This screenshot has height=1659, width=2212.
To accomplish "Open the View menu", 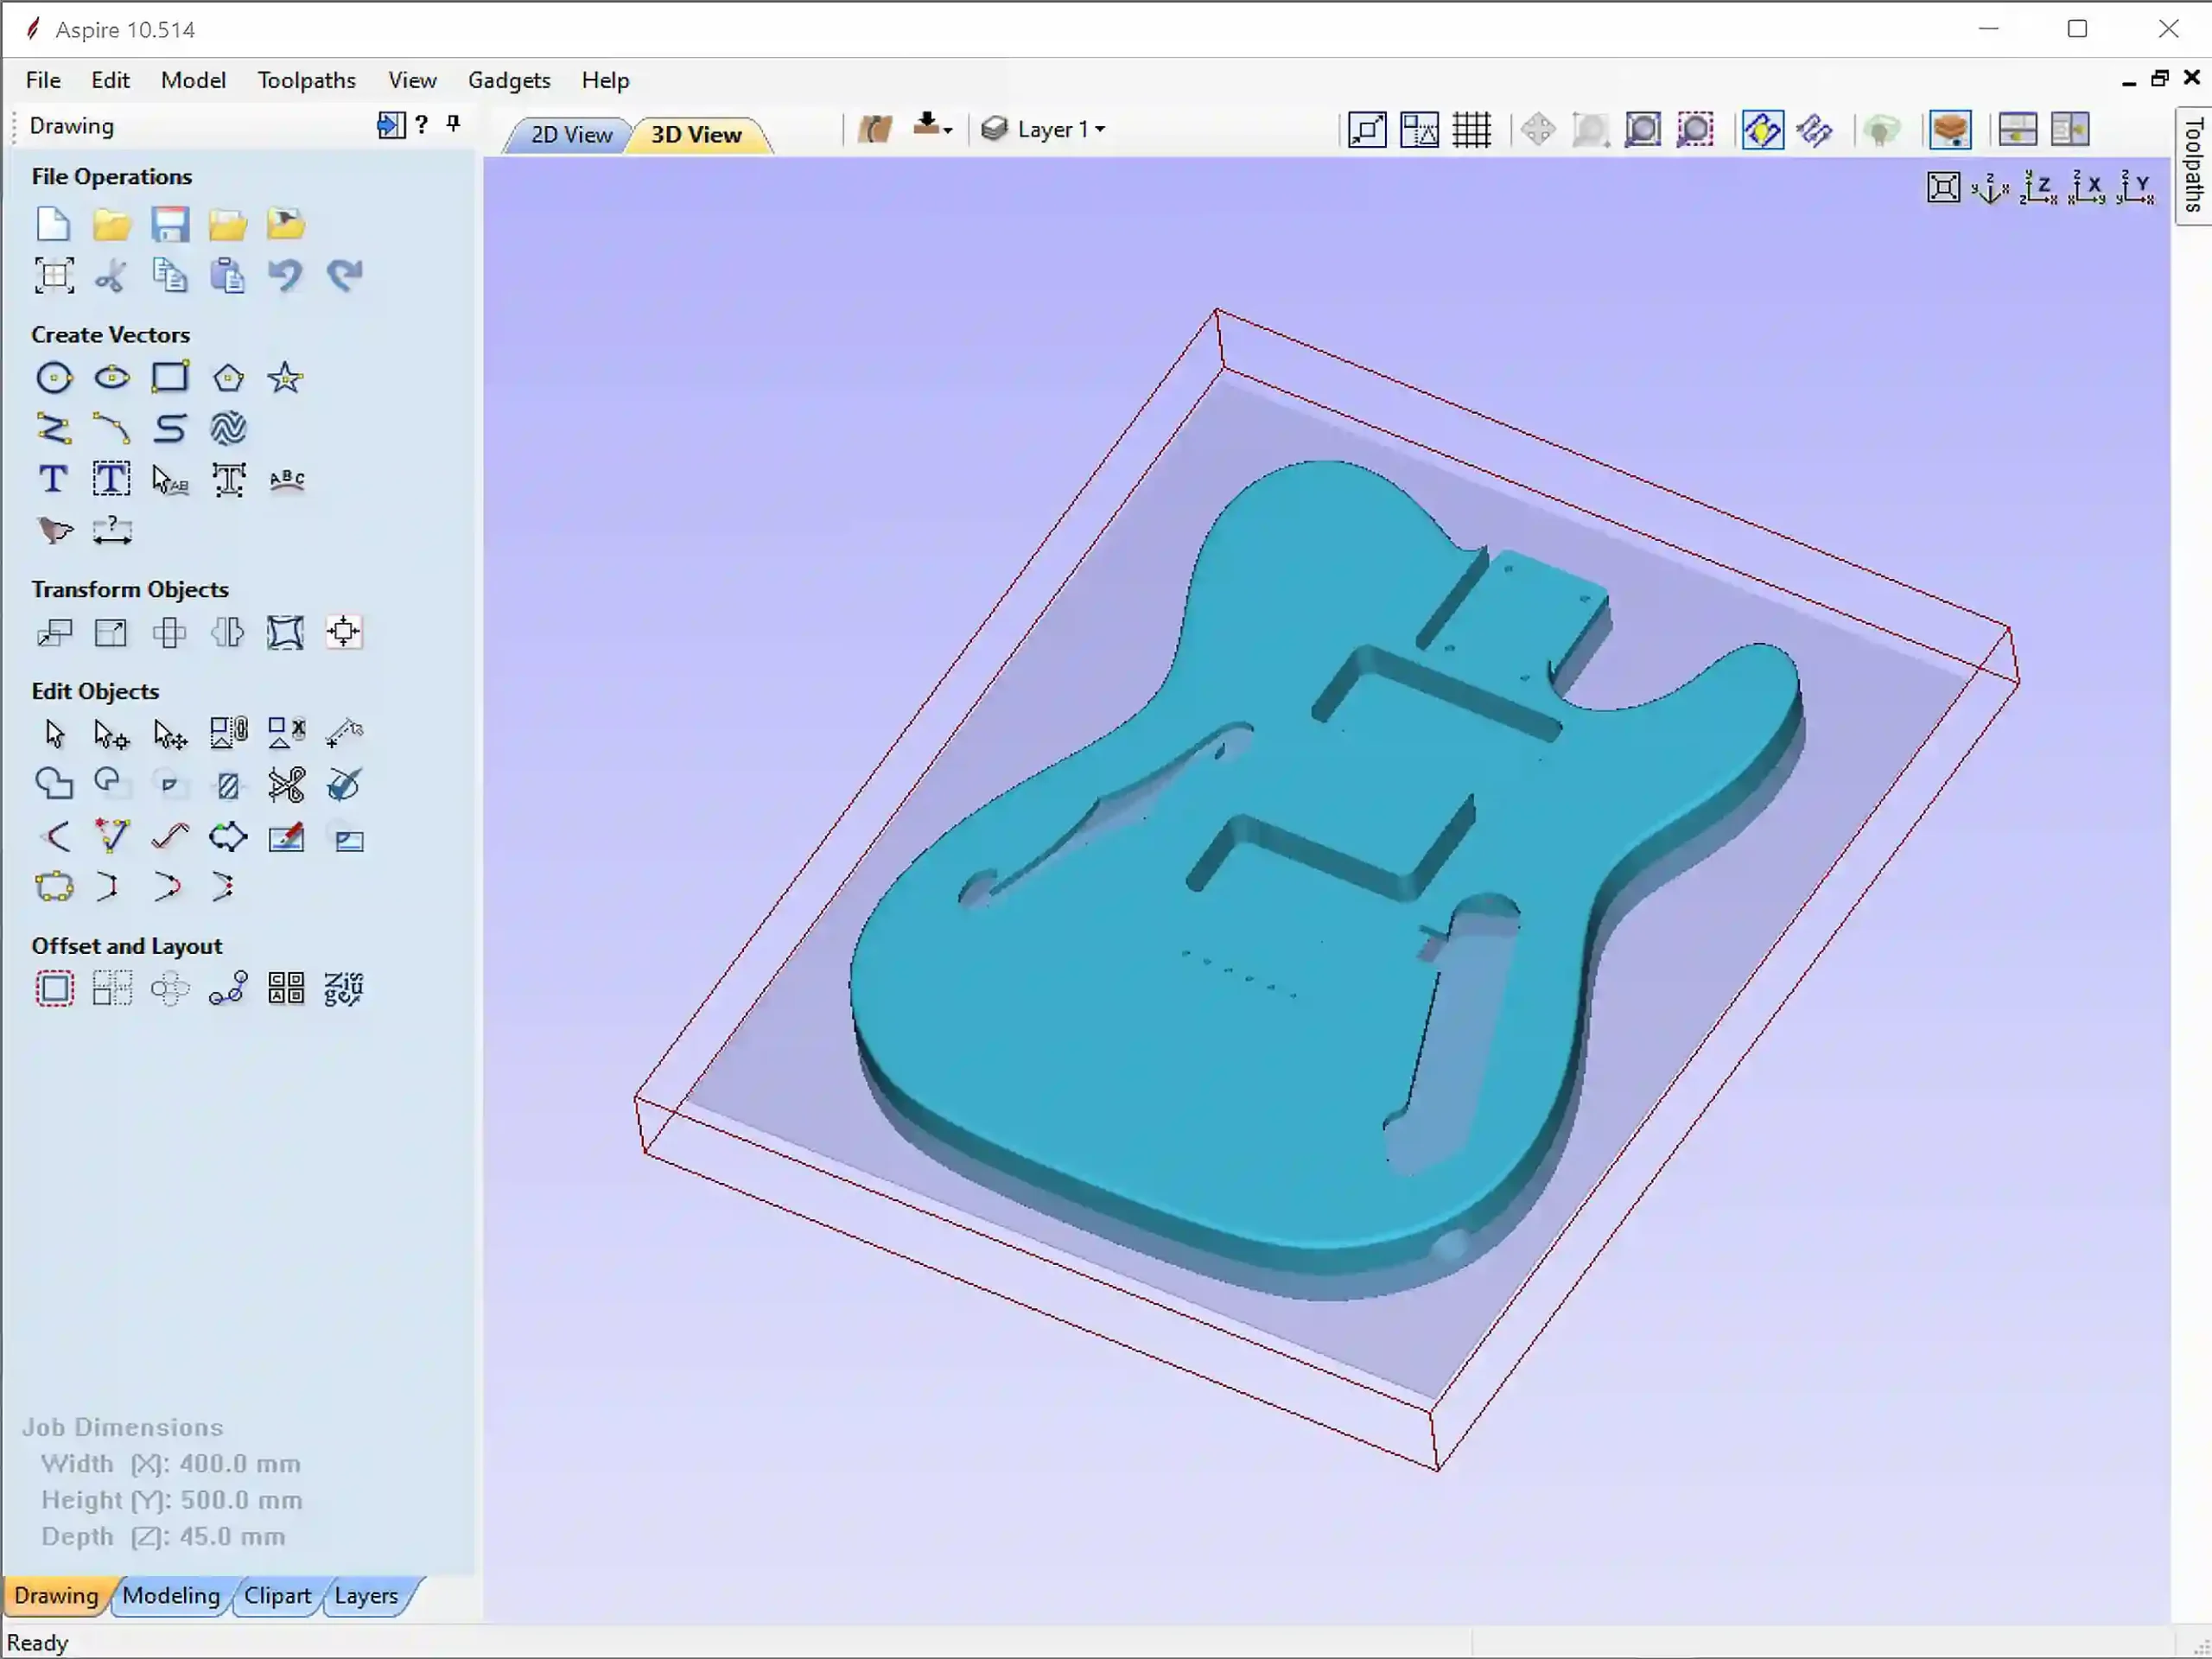I will (x=412, y=80).
